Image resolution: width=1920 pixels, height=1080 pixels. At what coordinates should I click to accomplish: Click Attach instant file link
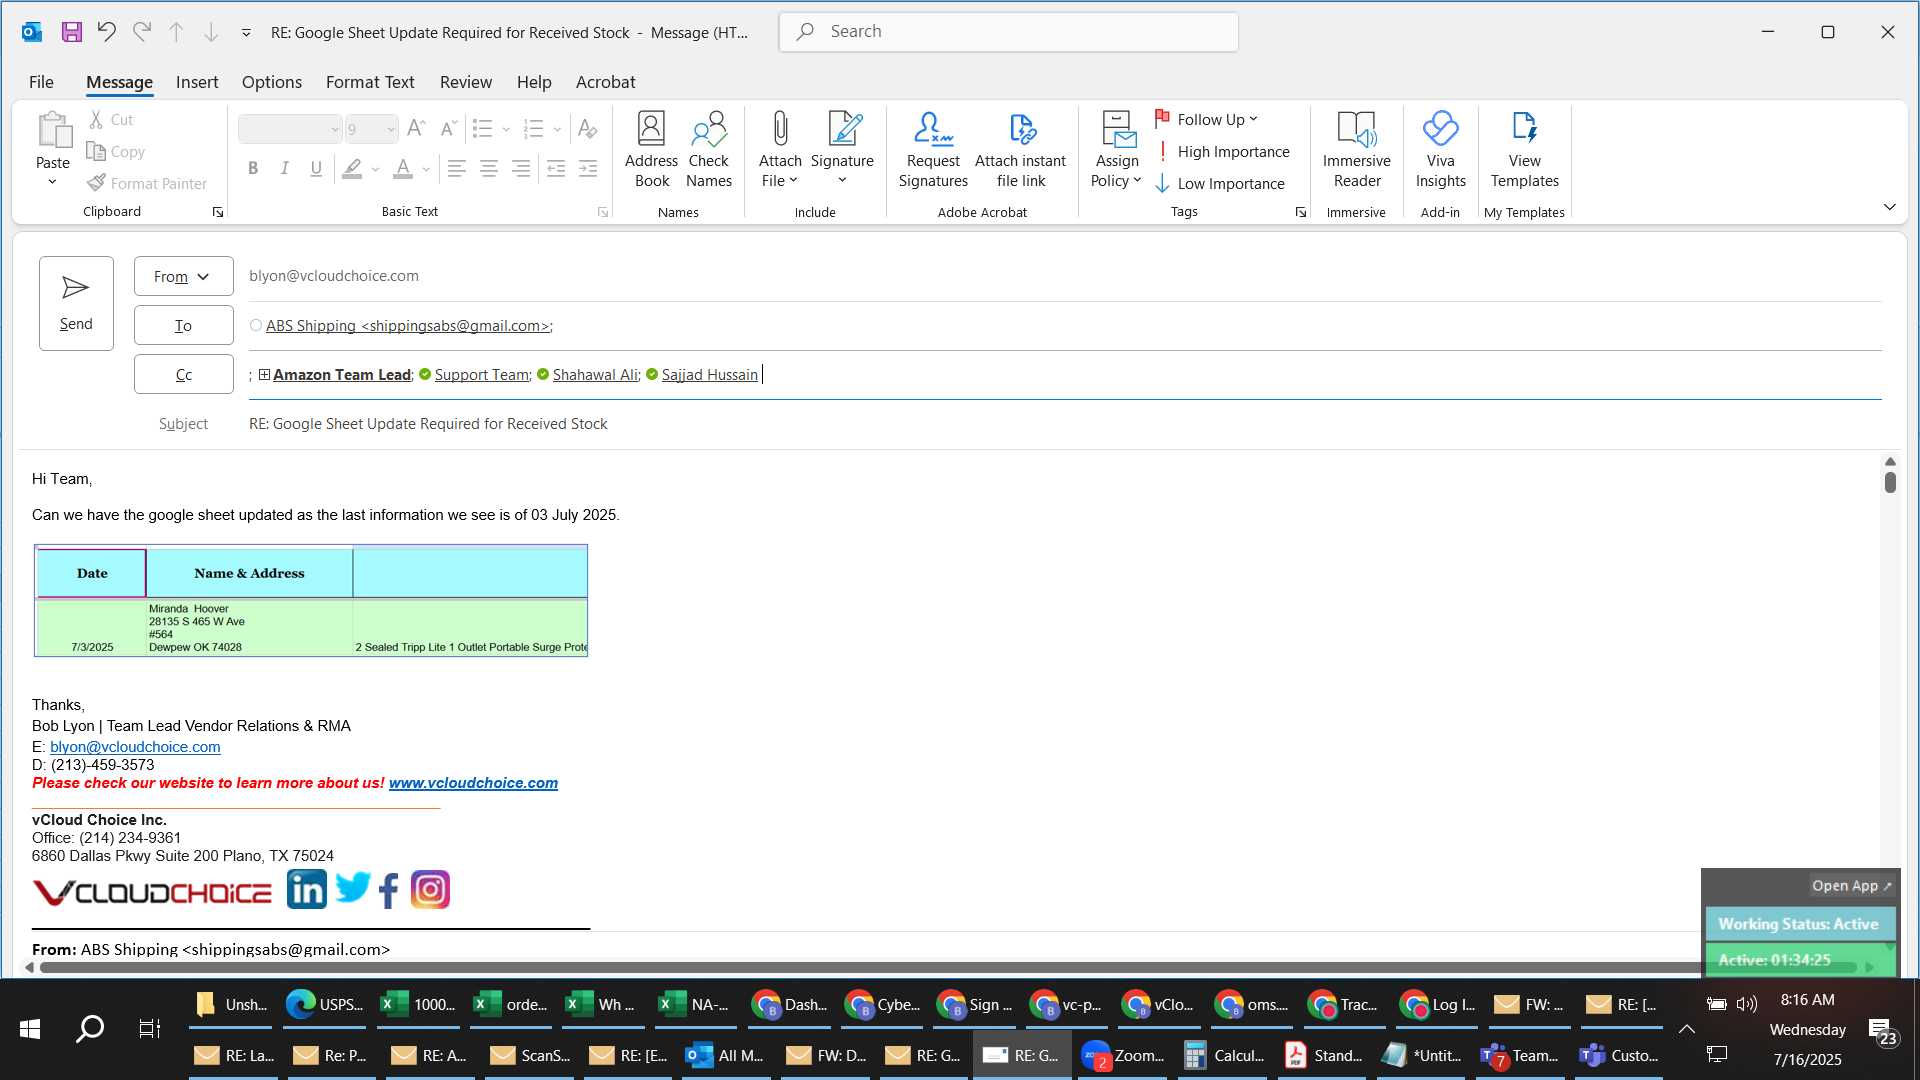[x=1020, y=150]
